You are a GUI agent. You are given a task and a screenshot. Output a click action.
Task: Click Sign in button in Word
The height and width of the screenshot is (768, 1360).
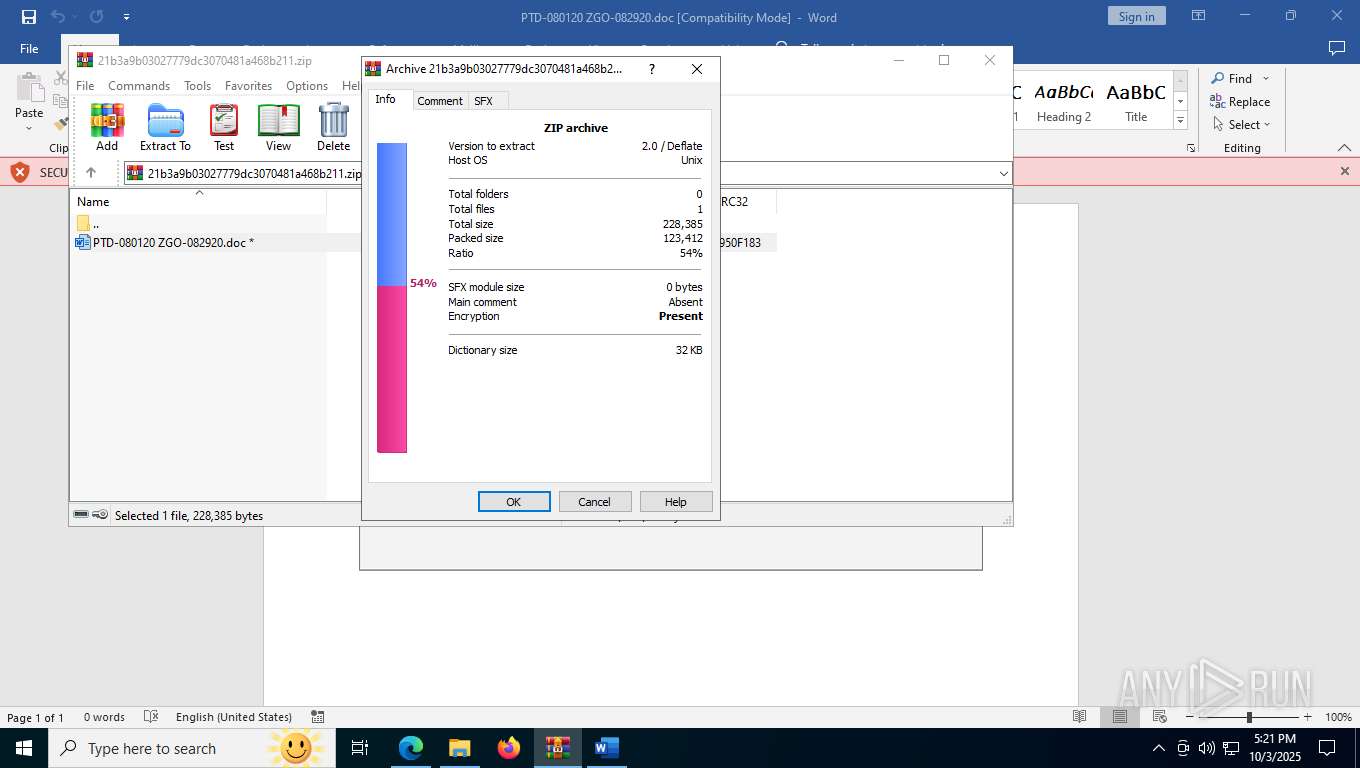tap(1136, 16)
